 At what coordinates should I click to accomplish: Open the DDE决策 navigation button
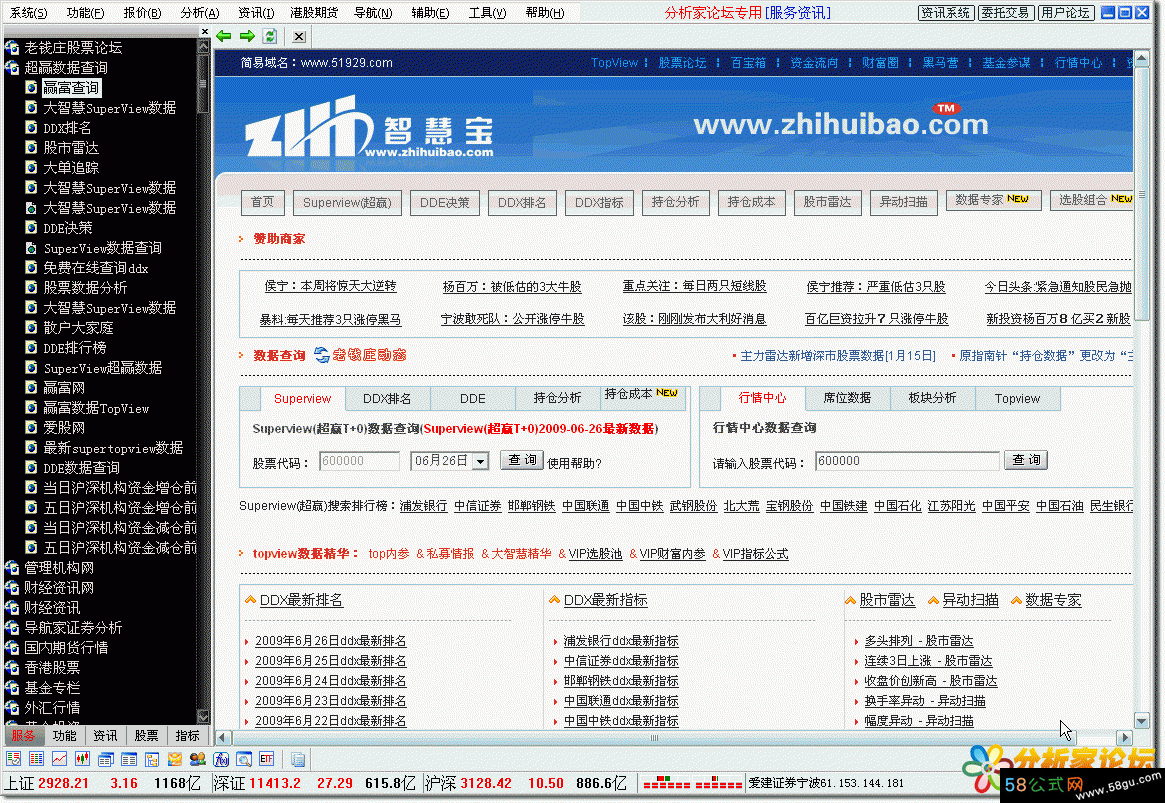[444, 203]
